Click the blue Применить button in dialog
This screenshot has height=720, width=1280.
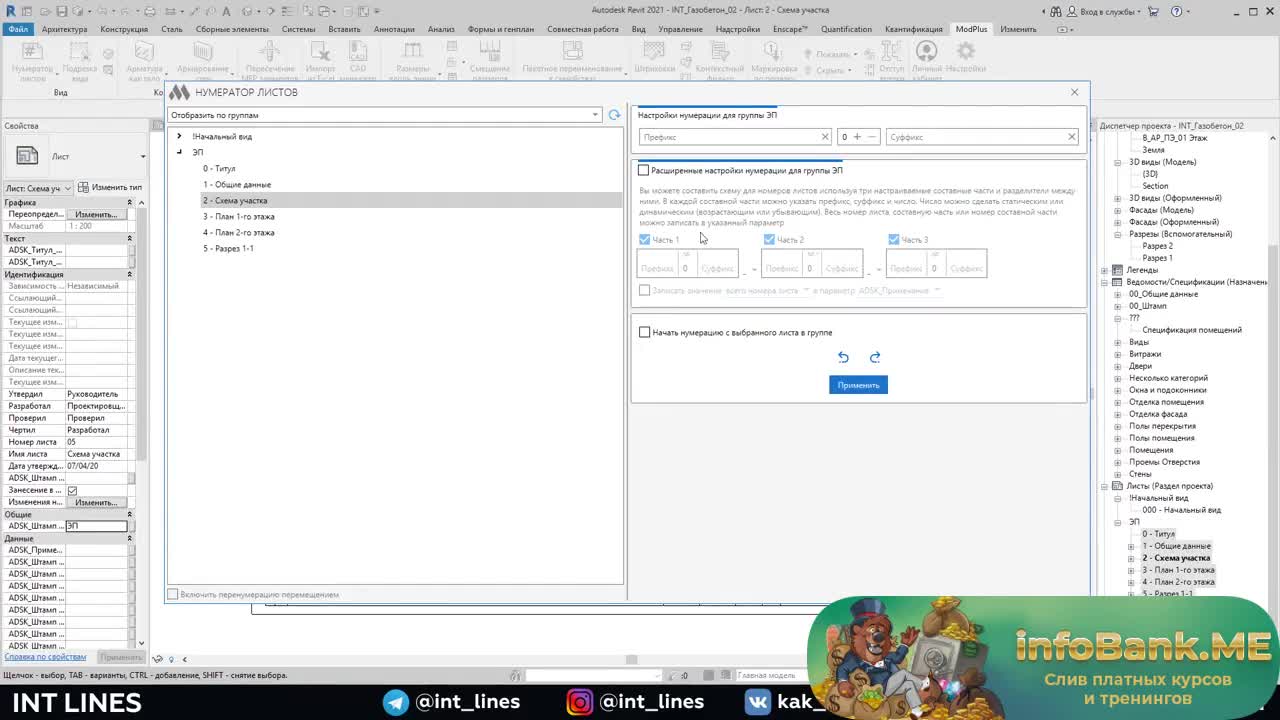(858, 385)
